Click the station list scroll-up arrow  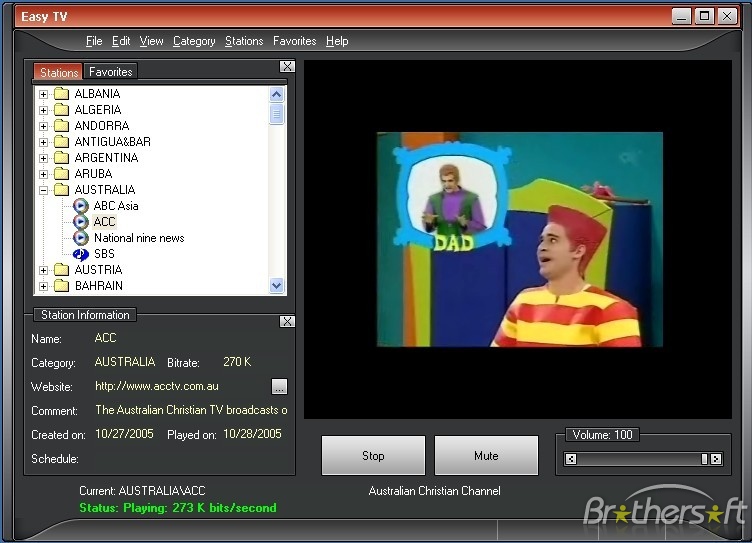click(276, 94)
